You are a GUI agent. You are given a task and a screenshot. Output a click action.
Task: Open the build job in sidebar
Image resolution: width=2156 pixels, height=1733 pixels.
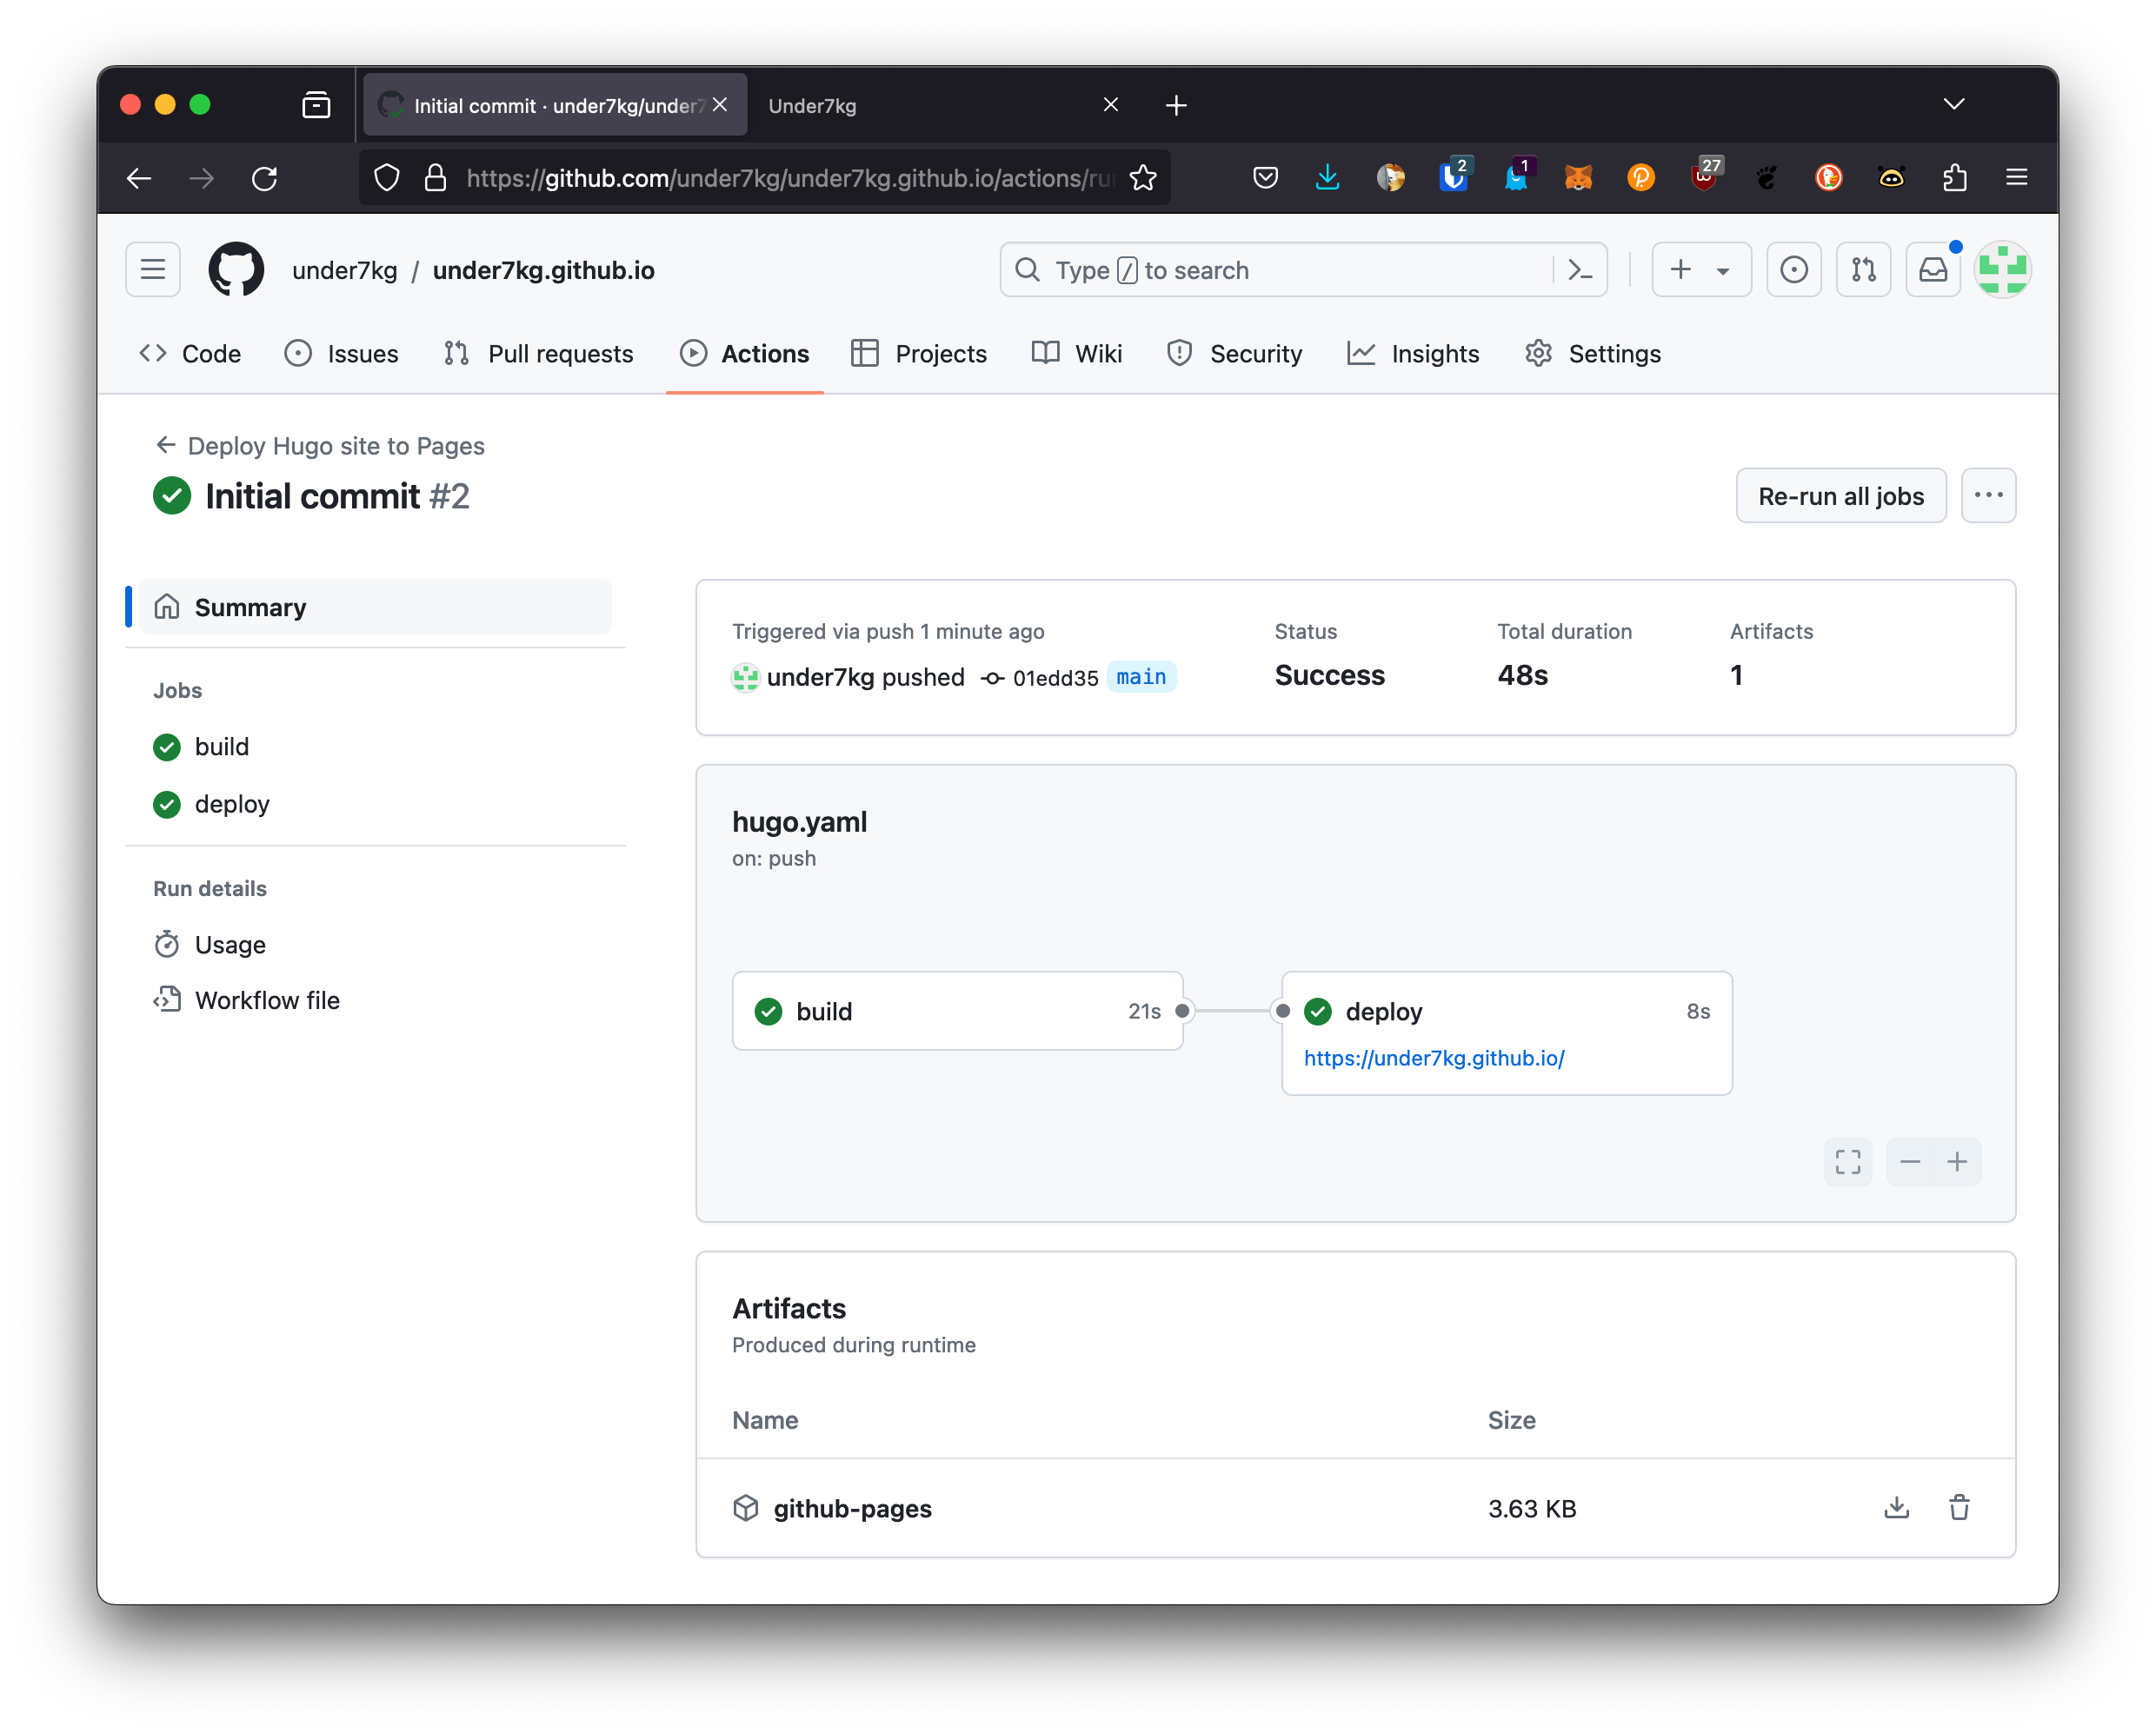pos(202,747)
